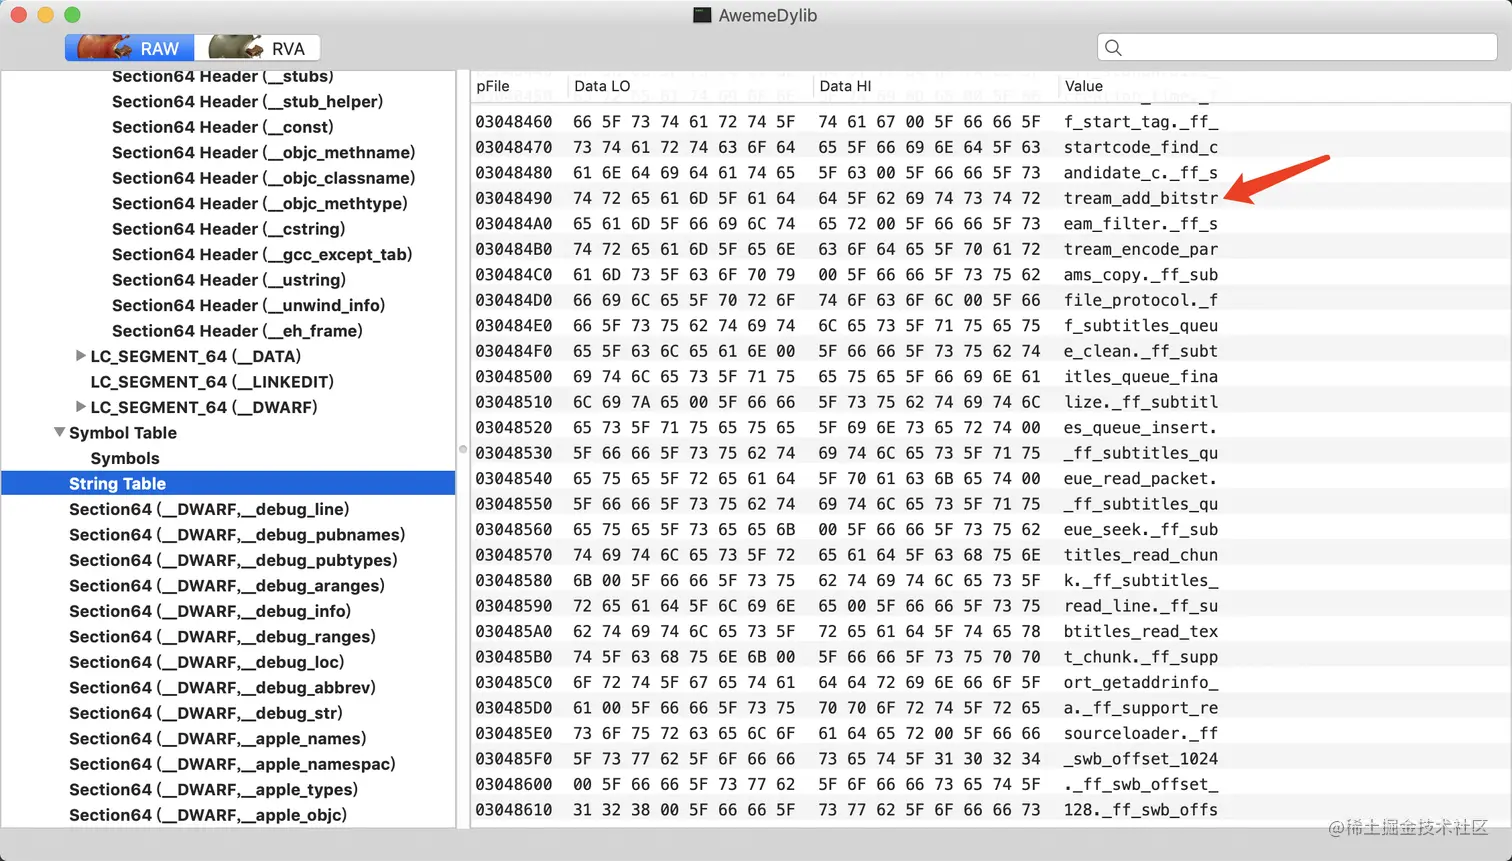Click value text 'tream_add_bitstr'
1512x861 pixels.
(1141, 198)
